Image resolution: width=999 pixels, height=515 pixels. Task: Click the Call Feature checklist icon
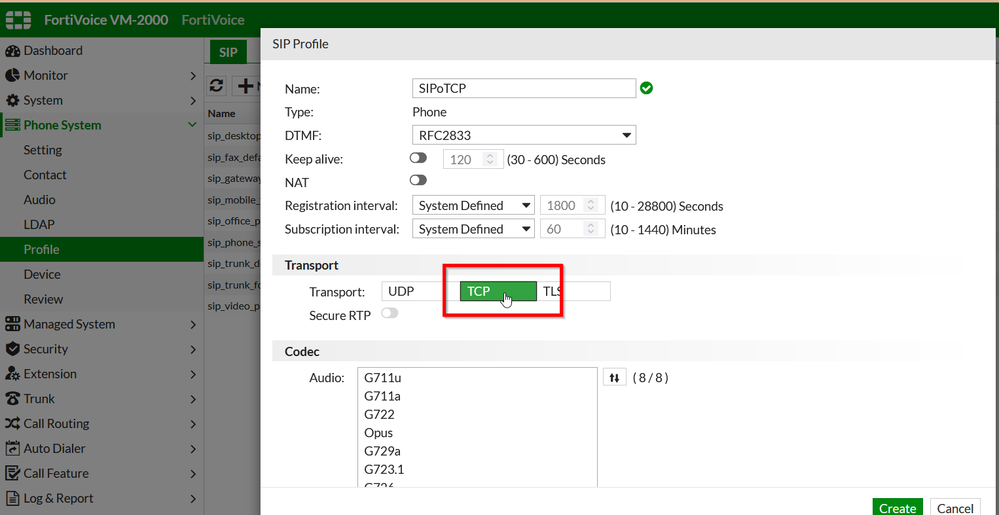[12, 473]
